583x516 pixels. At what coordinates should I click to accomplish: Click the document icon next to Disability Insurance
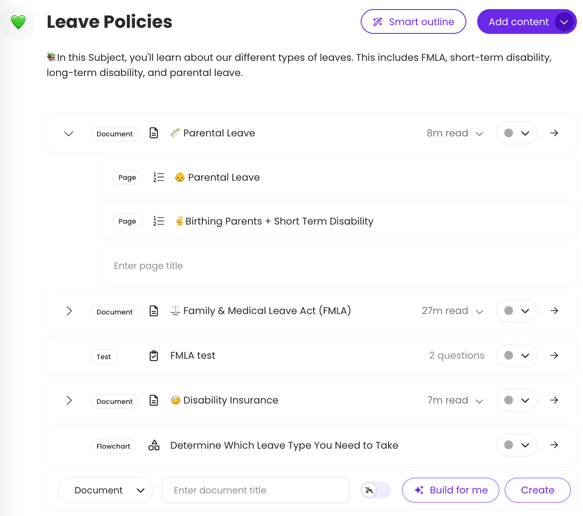(154, 400)
